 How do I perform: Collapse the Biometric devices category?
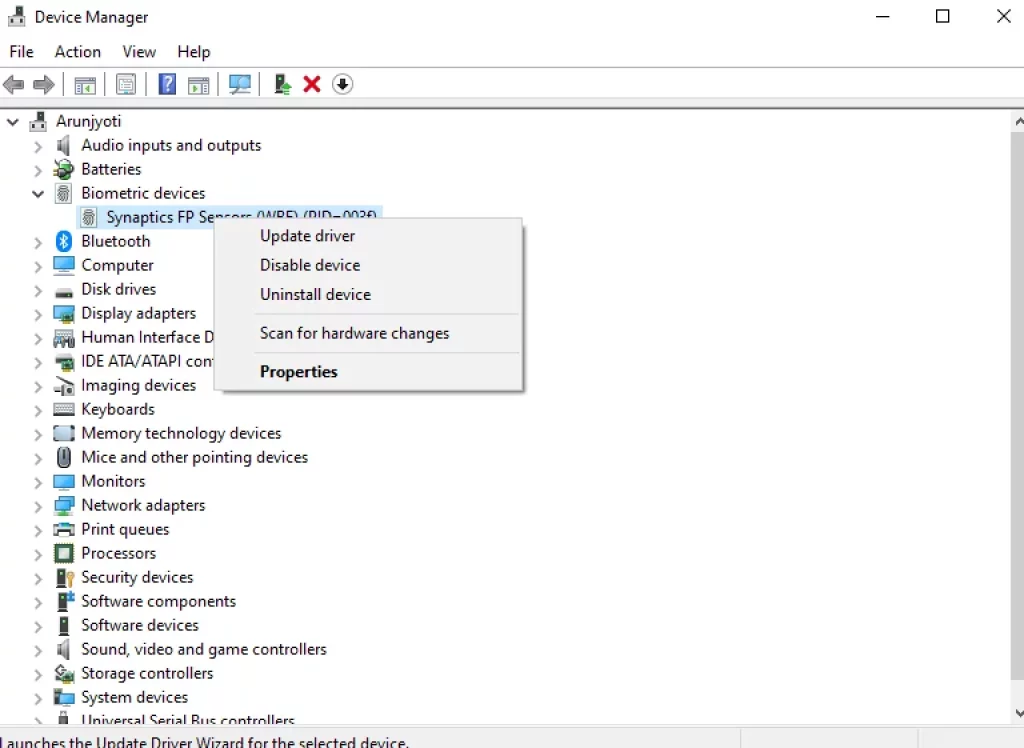(x=38, y=193)
